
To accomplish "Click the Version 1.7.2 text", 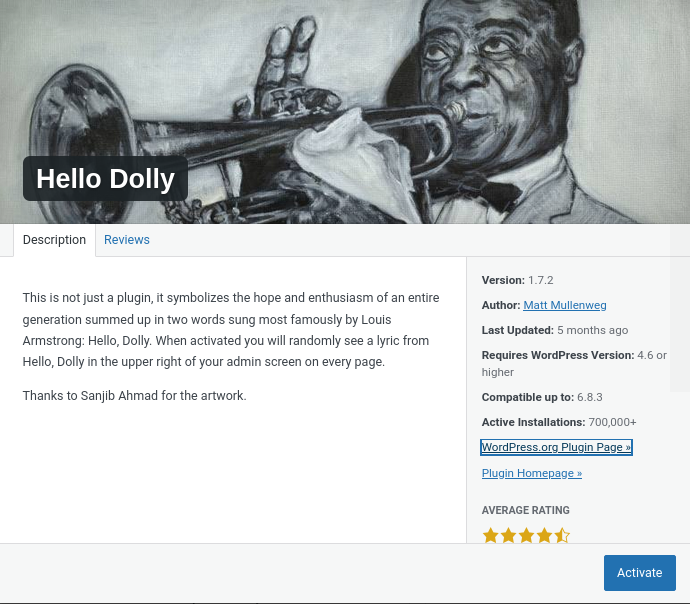I will coord(517,280).
